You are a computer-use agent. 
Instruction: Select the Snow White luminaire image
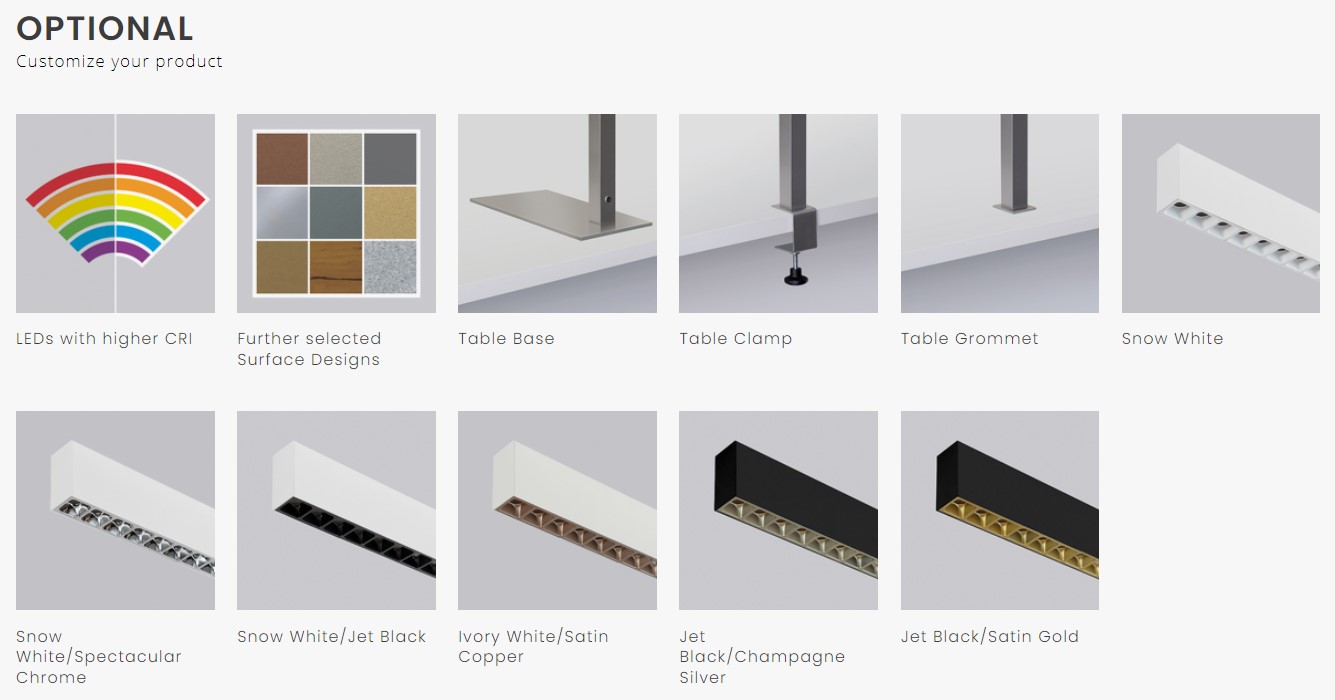[x=1221, y=213]
